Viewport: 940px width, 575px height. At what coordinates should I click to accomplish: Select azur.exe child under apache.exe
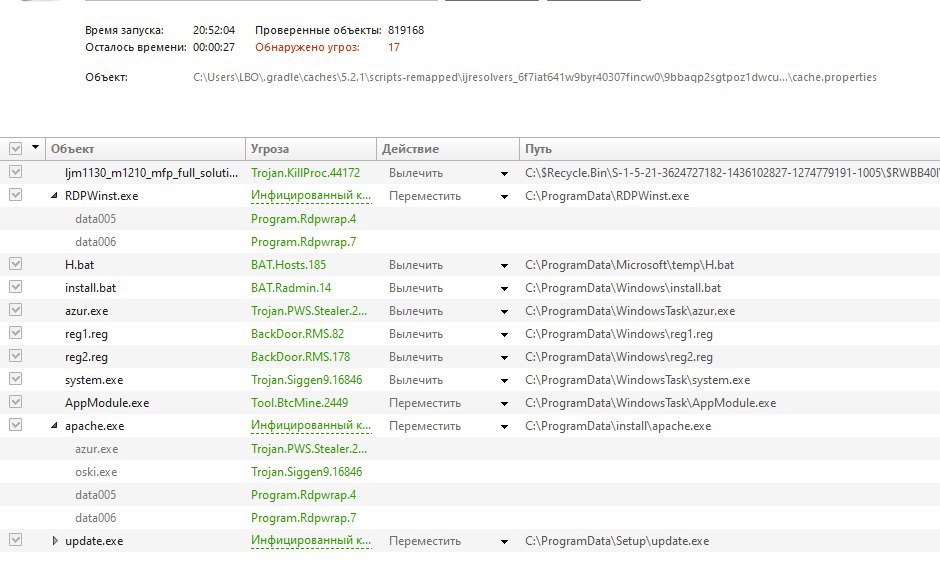click(97, 449)
